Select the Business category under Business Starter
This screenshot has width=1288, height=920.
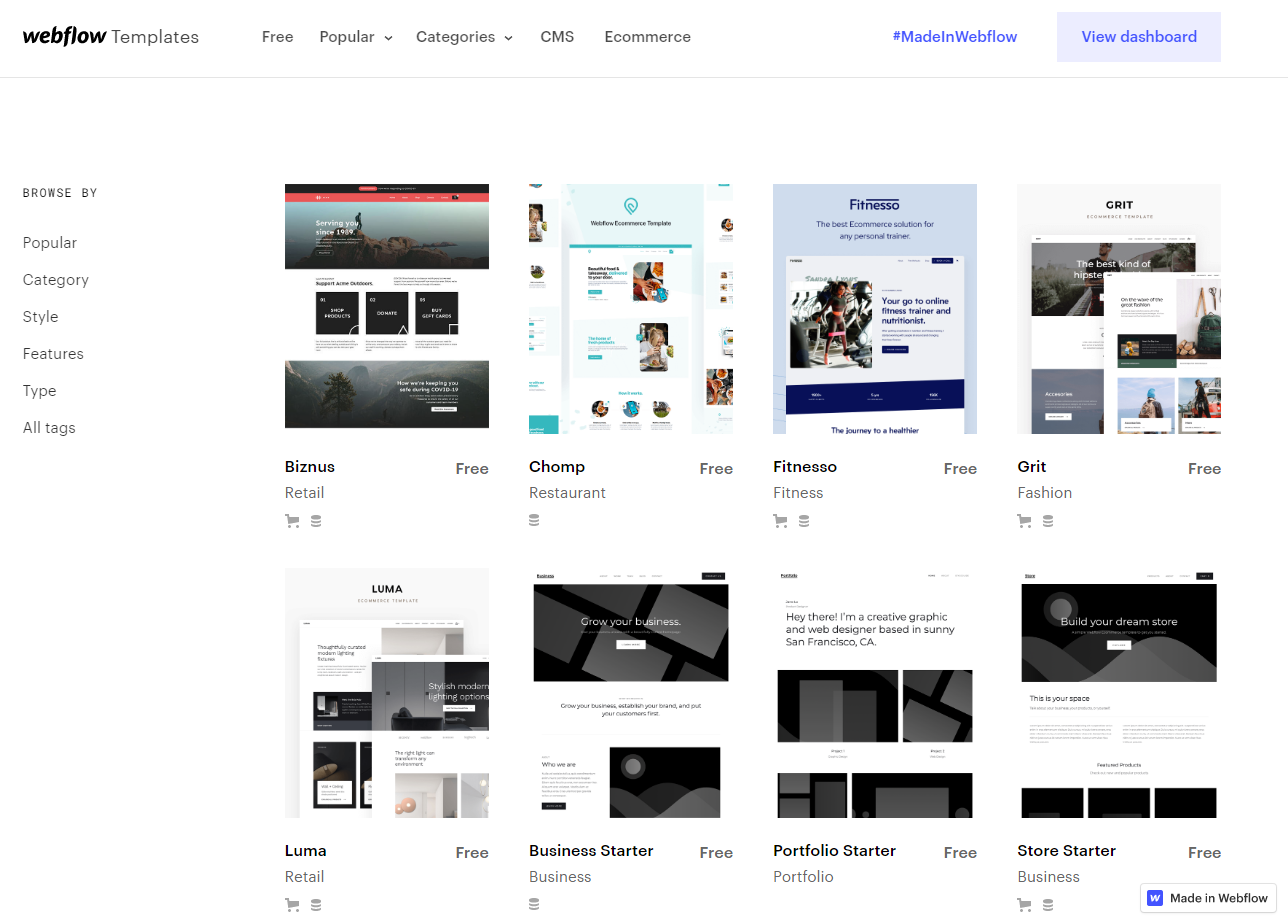[560, 877]
